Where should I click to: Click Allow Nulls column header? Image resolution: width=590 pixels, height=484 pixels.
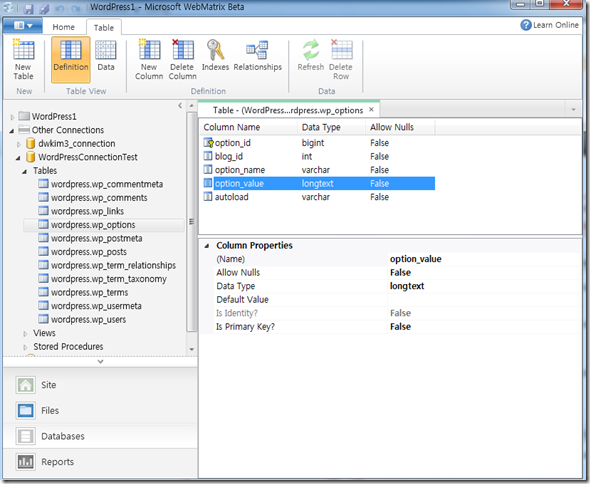[400, 127]
